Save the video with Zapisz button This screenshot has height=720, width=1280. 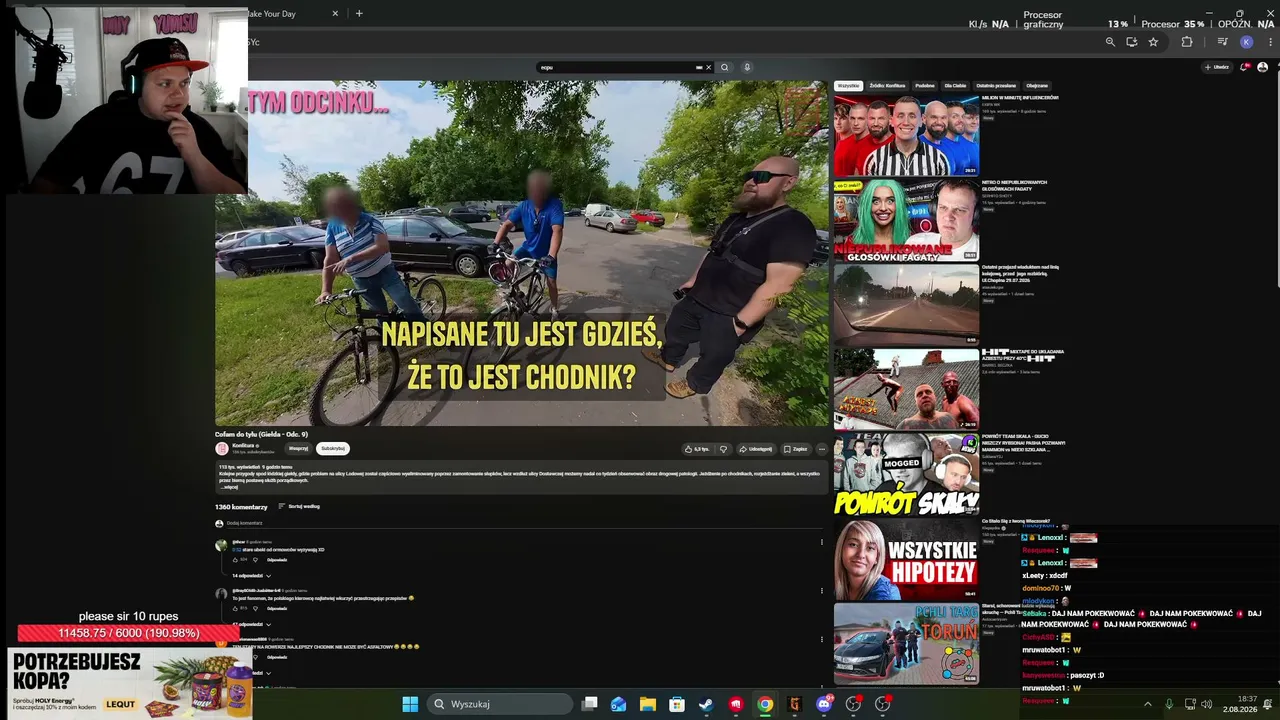796,449
